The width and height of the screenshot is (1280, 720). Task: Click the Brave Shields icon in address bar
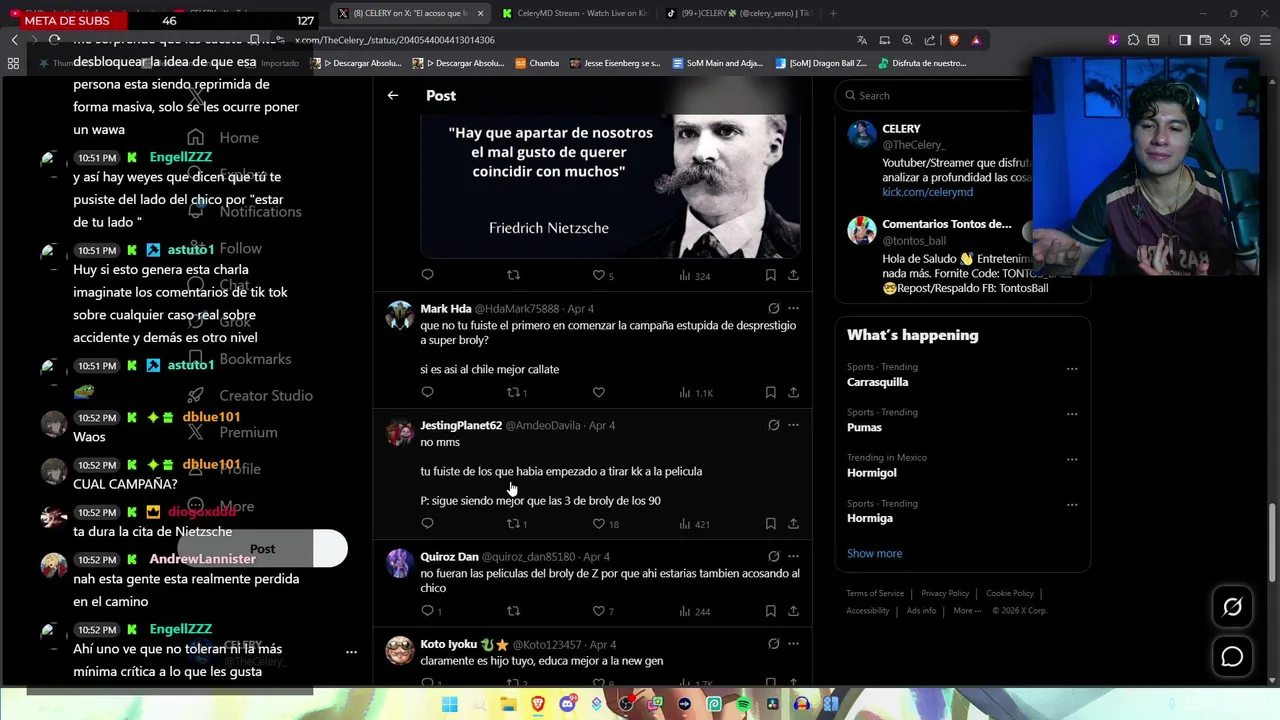(953, 40)
